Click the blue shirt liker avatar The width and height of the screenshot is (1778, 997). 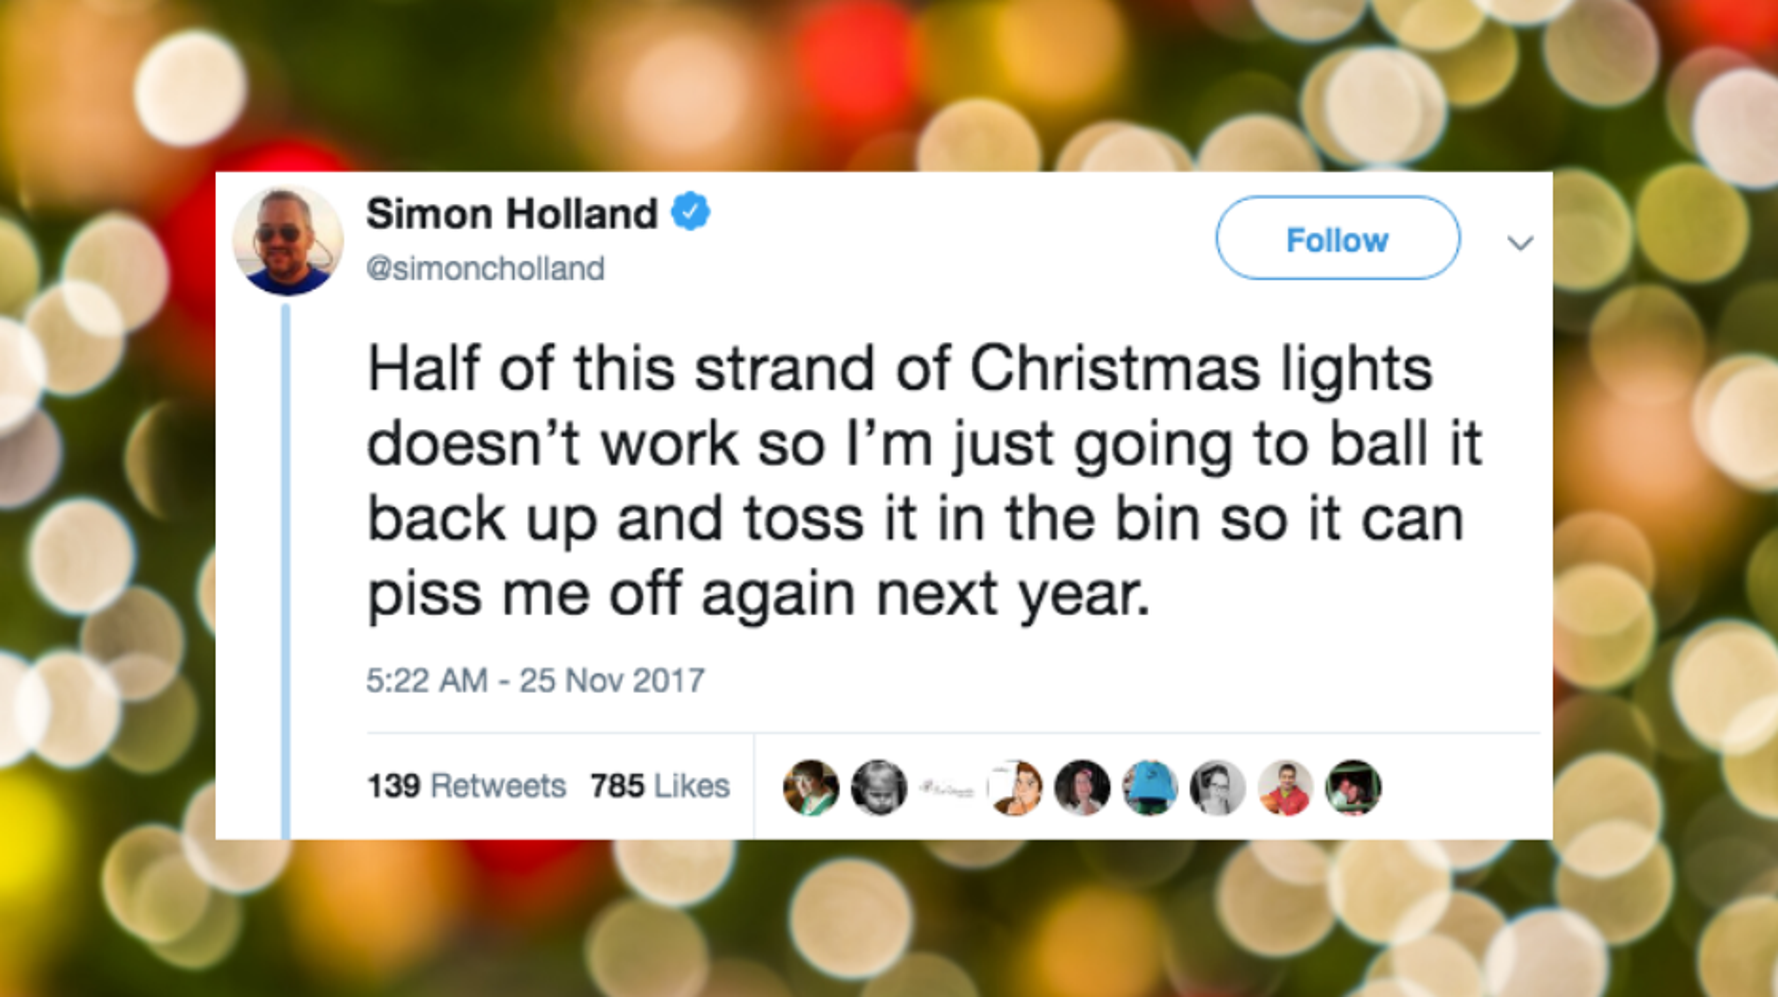point(1150,787)
